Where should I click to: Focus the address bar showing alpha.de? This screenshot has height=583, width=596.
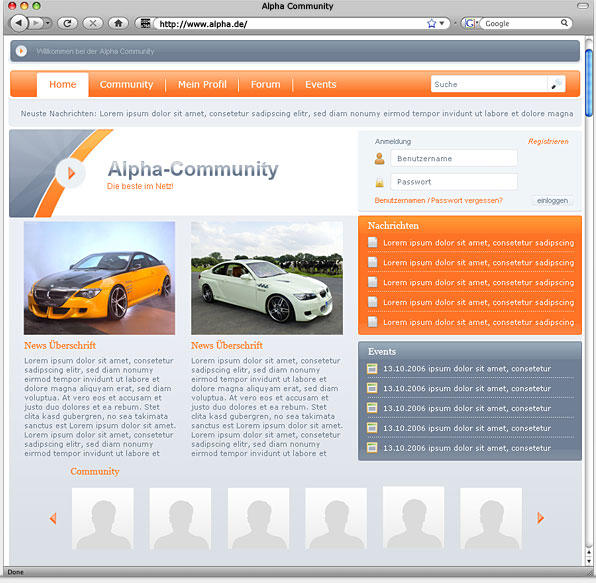pyautogui.click(x=290, y=24)
